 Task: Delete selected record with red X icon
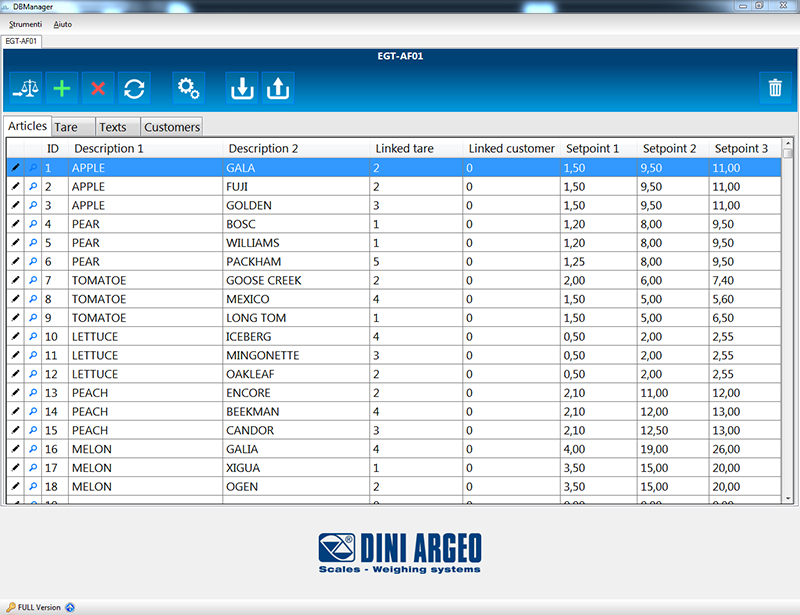tap(98, 88)
